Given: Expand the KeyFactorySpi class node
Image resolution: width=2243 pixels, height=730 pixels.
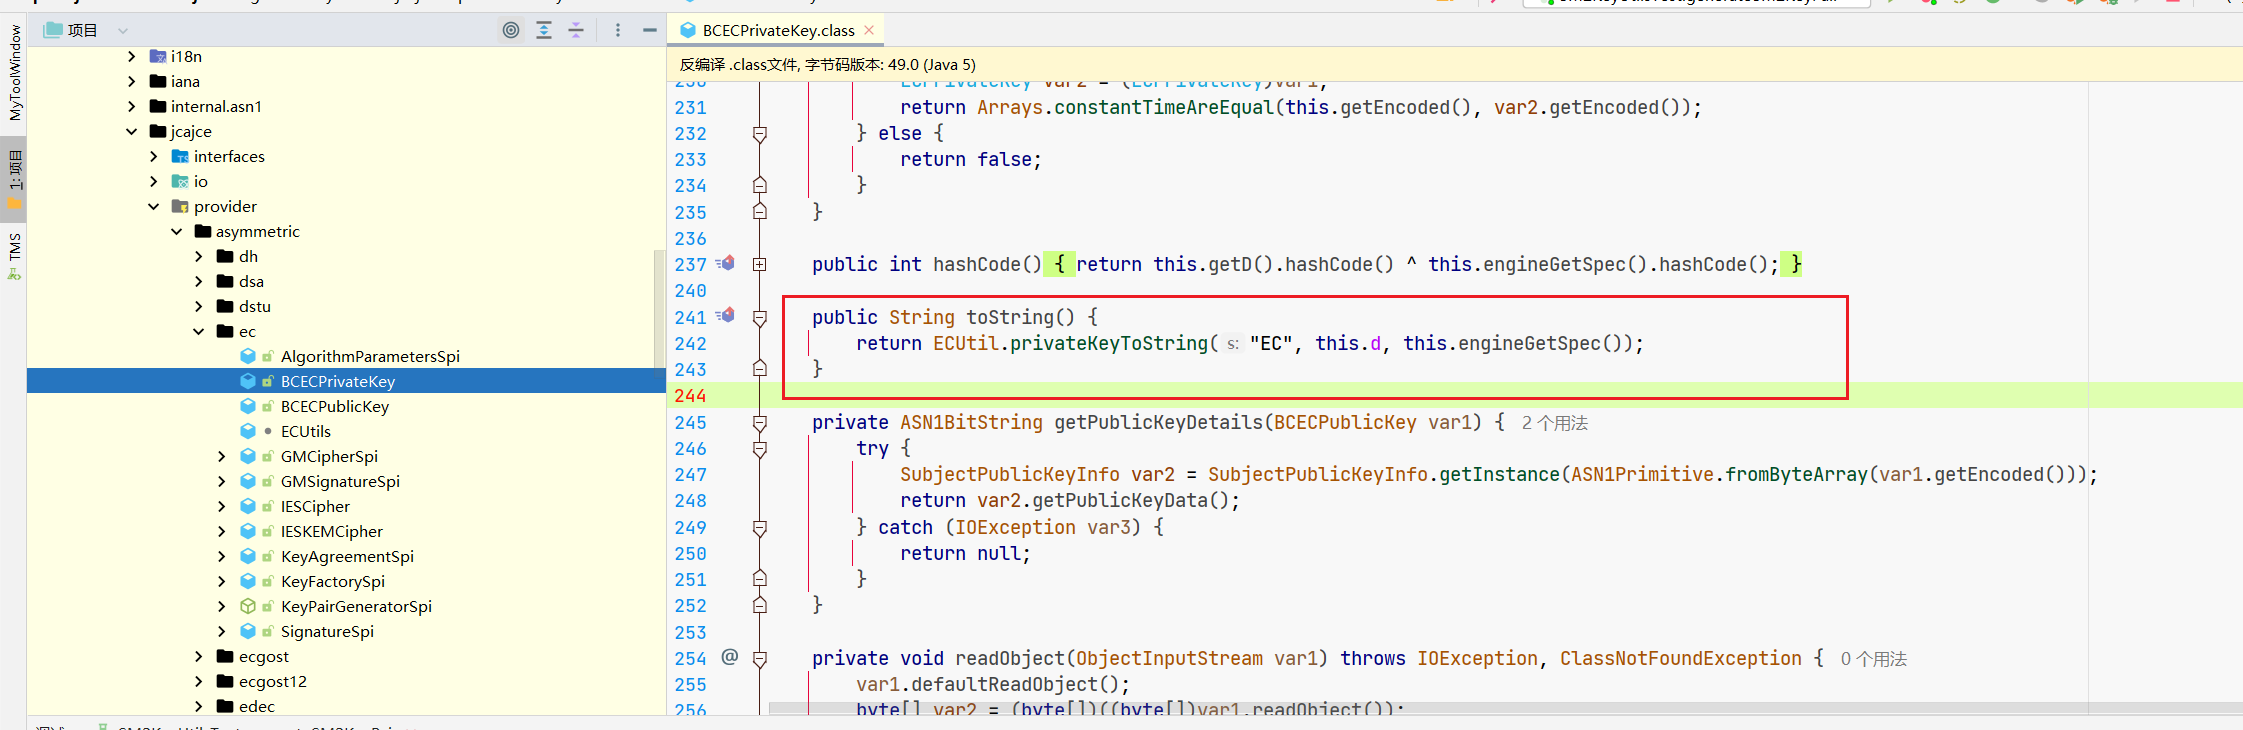Looking at the screenshot, I should (x=222, y=581).
